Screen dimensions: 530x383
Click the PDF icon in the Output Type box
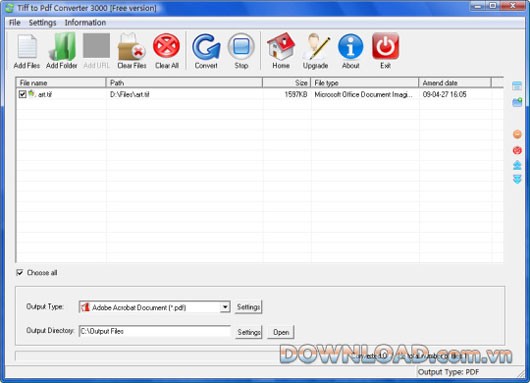coord(85,307)
